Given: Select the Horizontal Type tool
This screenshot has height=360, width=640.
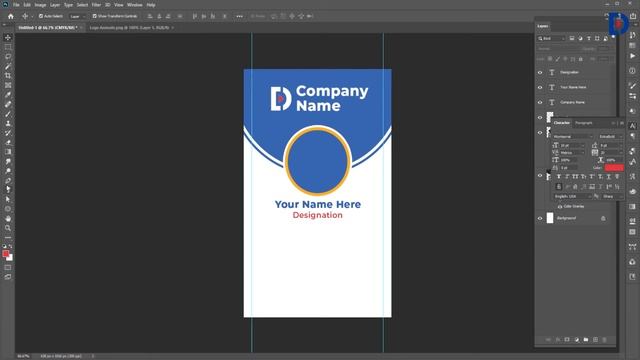Looking at the screenshot, I should [x=8, y=190].
